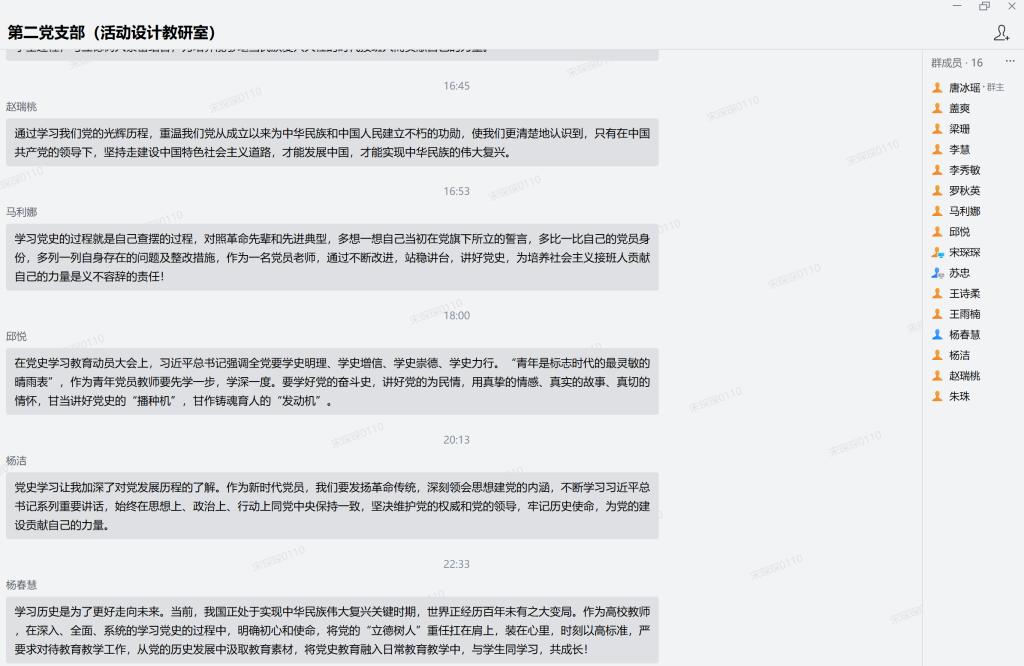The image size is (1024, 666).
Task: Click the add member icon
Action: click(x=1001, y=33)
